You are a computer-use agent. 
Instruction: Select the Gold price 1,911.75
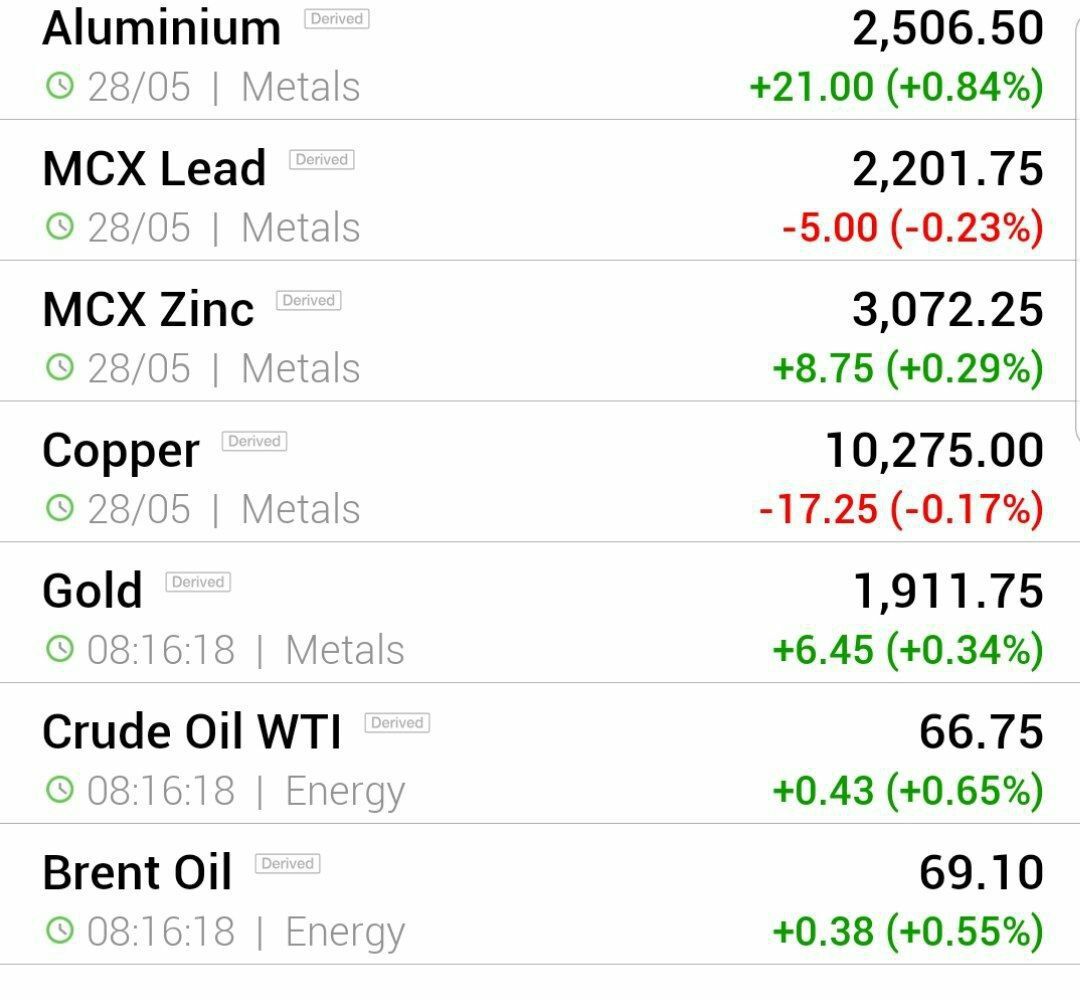coord(948,592)
